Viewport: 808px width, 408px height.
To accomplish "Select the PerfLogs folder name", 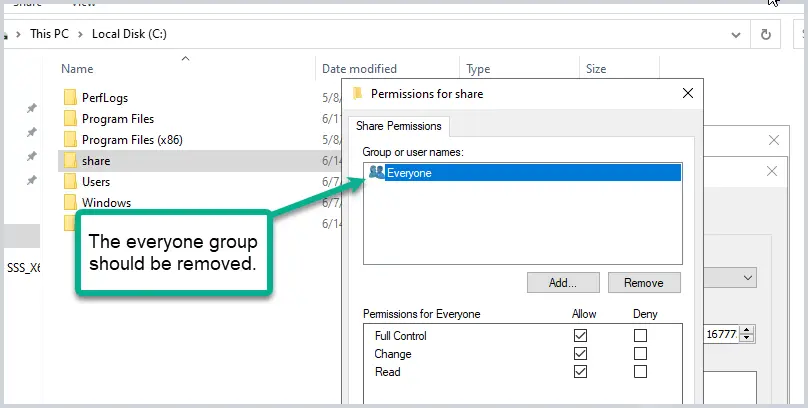I will pos(105,98).
